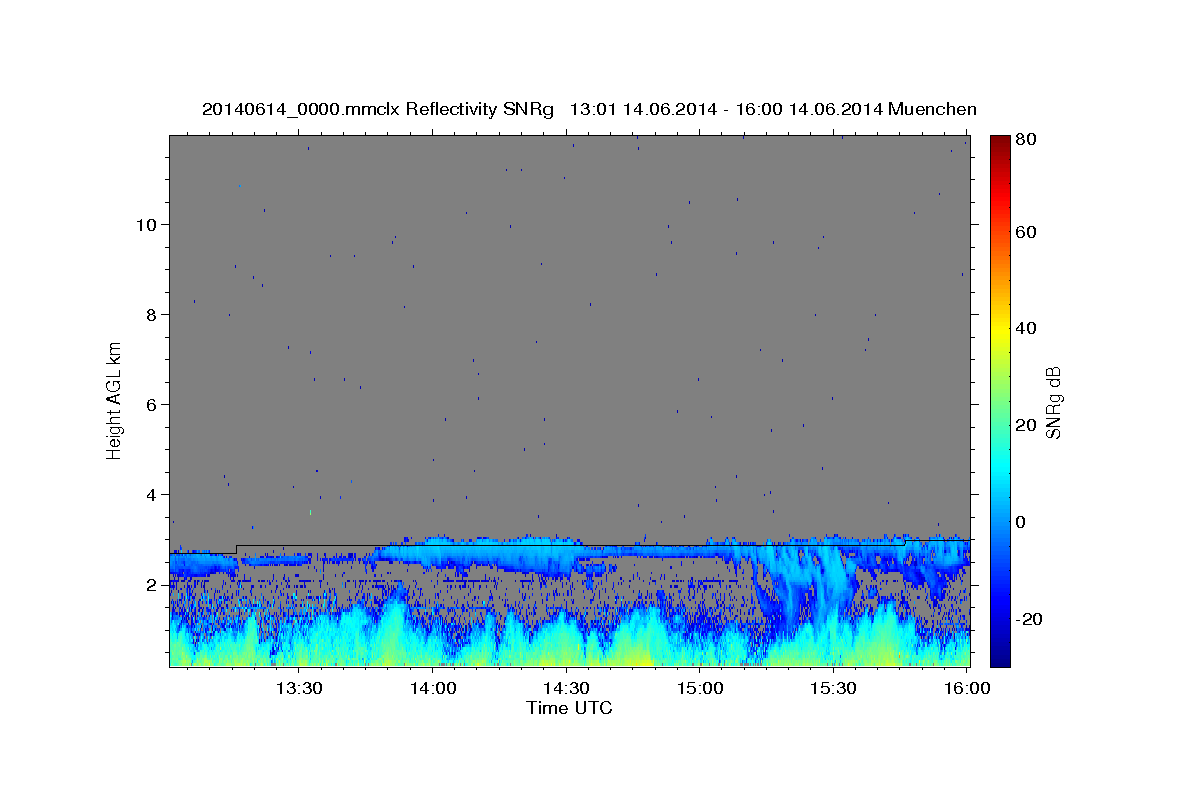Image resolution: width=1200 pixels, height=800 pixels.
Task: Click the 13:30 time tick label
Action: [299, 688]
